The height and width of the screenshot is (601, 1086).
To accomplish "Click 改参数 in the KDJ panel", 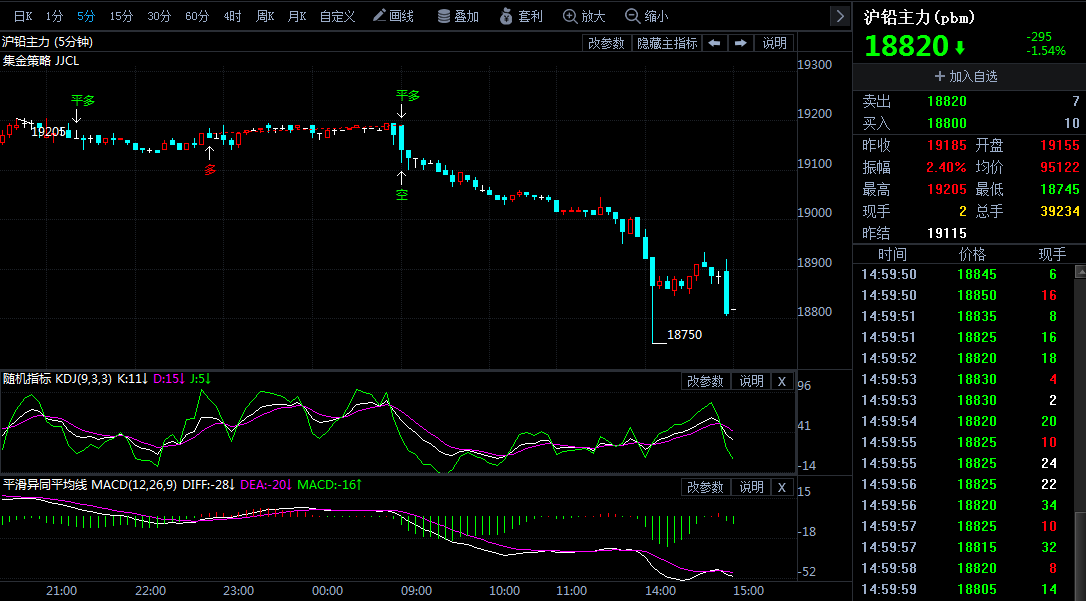I will [704, 382].
